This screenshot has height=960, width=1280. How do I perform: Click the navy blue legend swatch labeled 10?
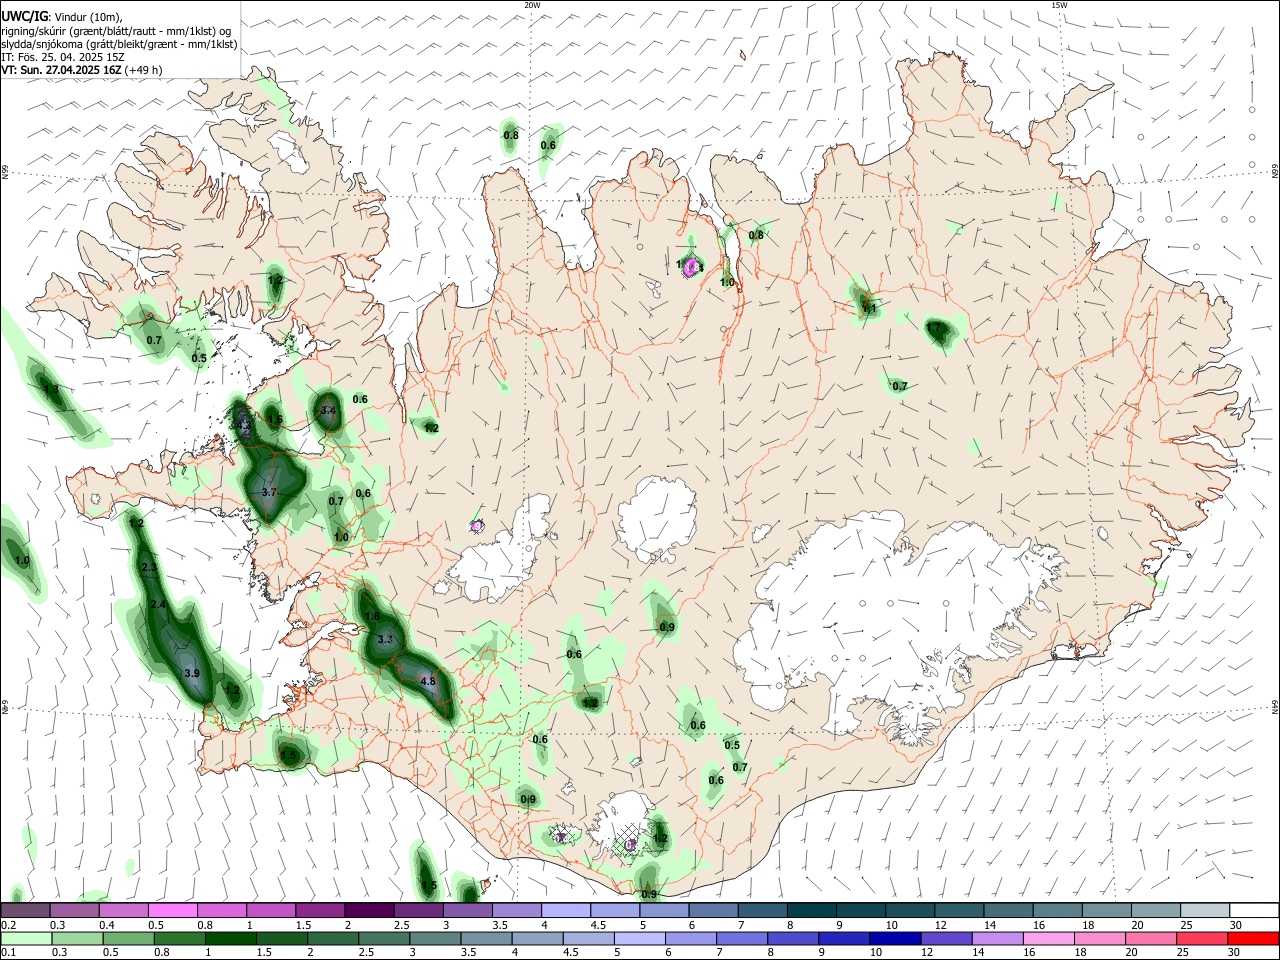coord(894,939)
